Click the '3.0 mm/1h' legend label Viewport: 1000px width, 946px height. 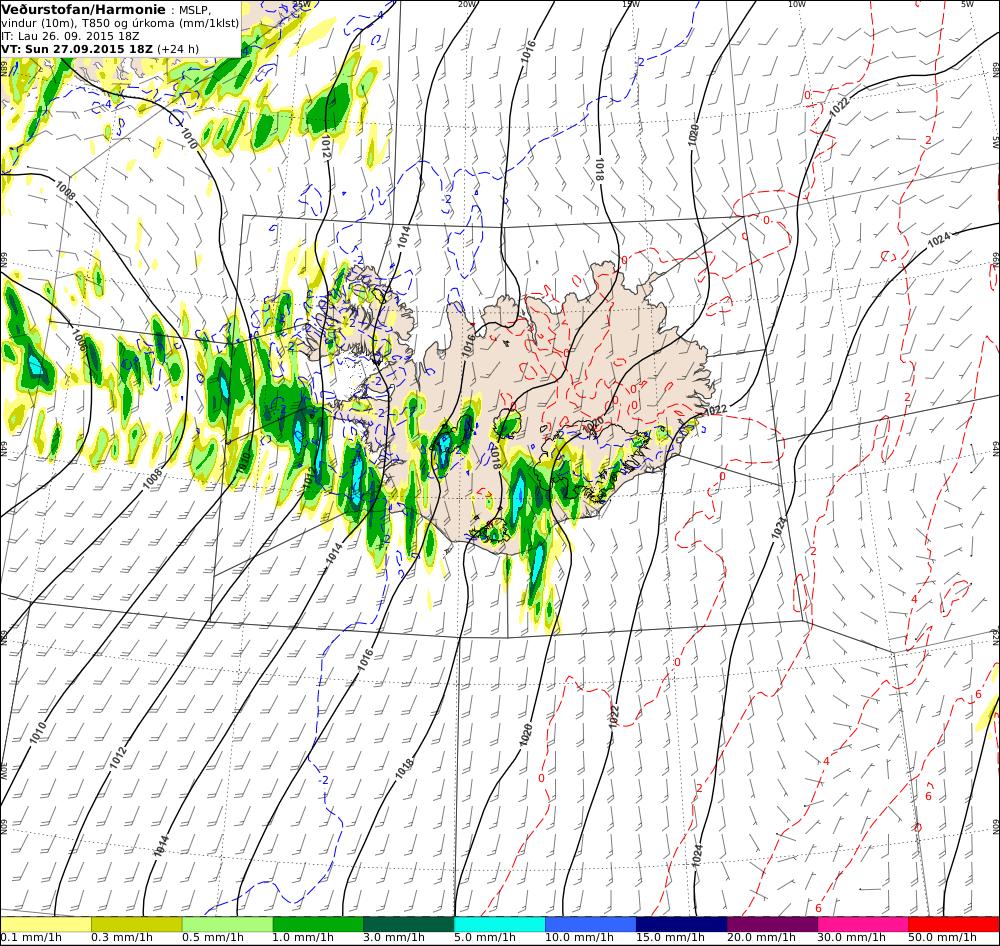394,938
